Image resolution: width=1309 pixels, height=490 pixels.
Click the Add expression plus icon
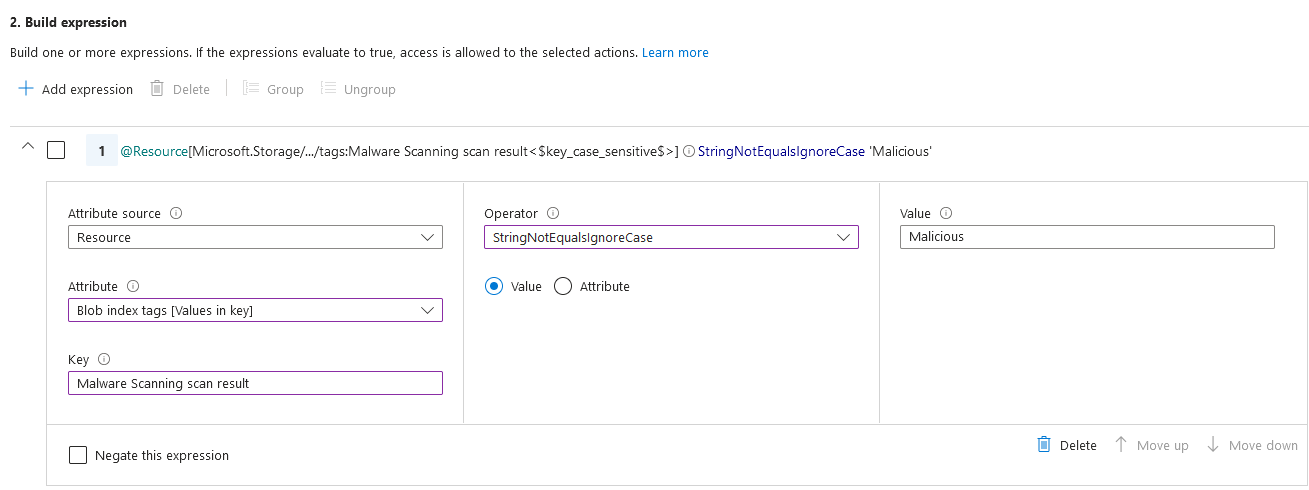(26, 88)
